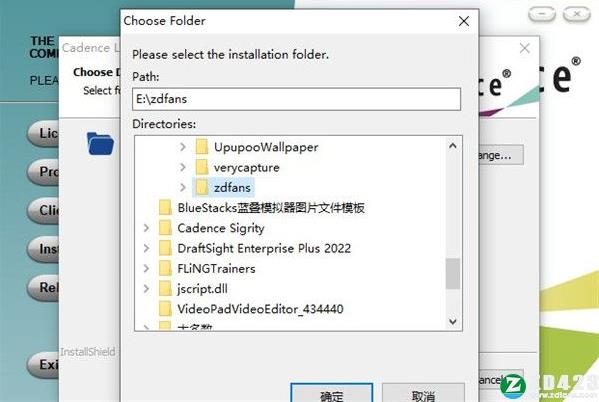Click the directory list scroll up arrow
599x402 pixels.
tap(453, 146)
